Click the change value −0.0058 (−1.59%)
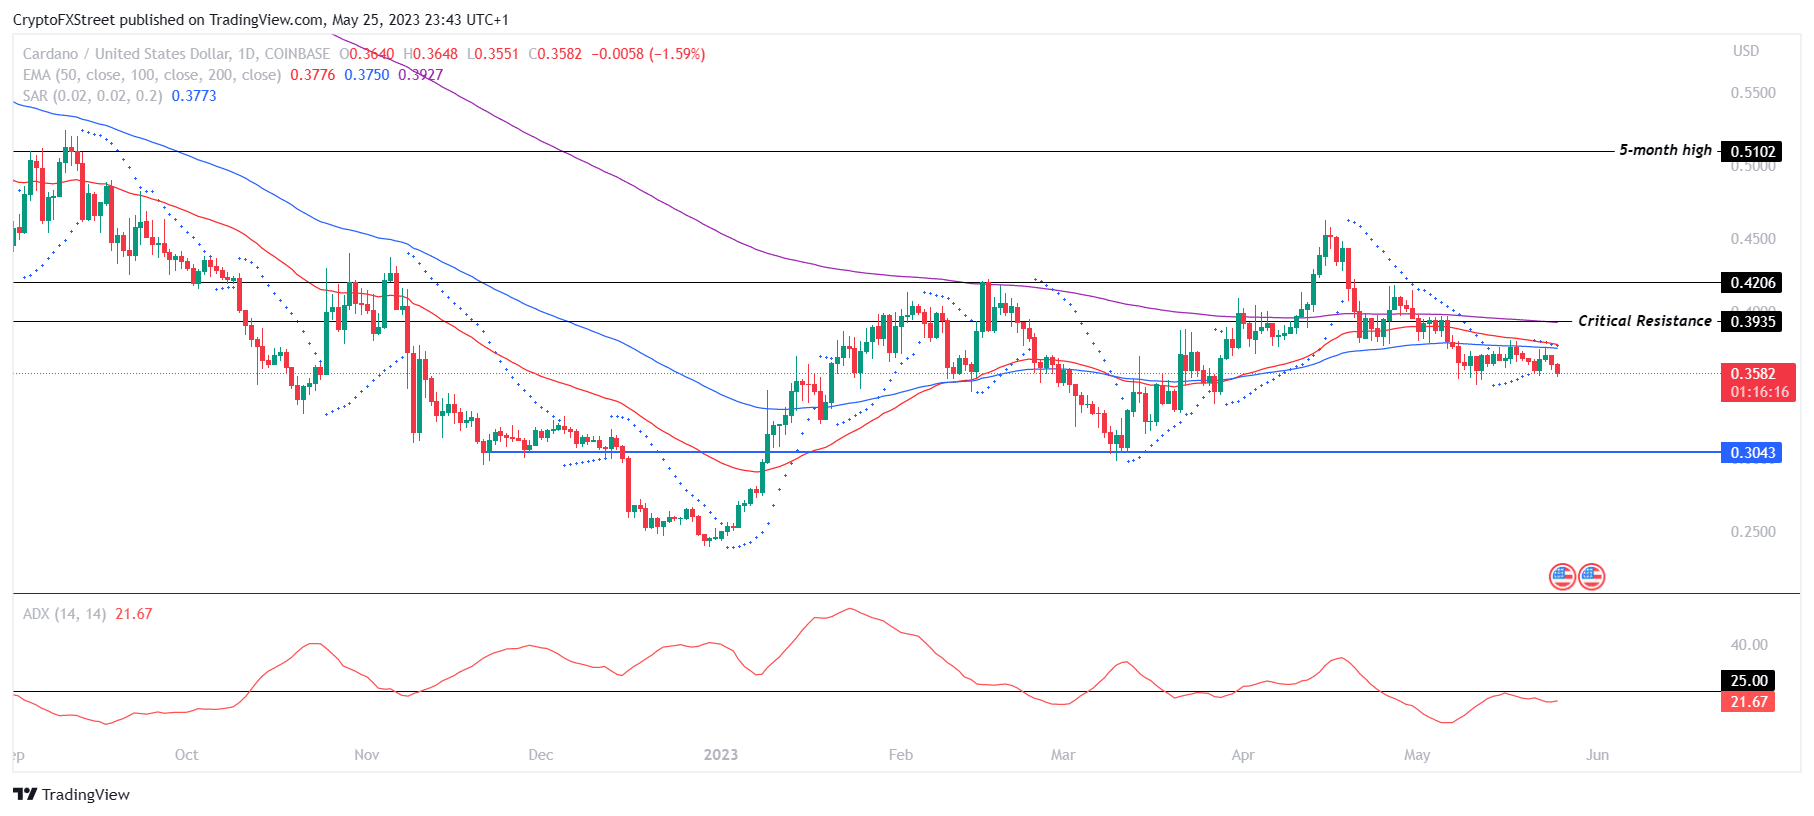This screenshot has height=816, width=1814. [648, 54]
